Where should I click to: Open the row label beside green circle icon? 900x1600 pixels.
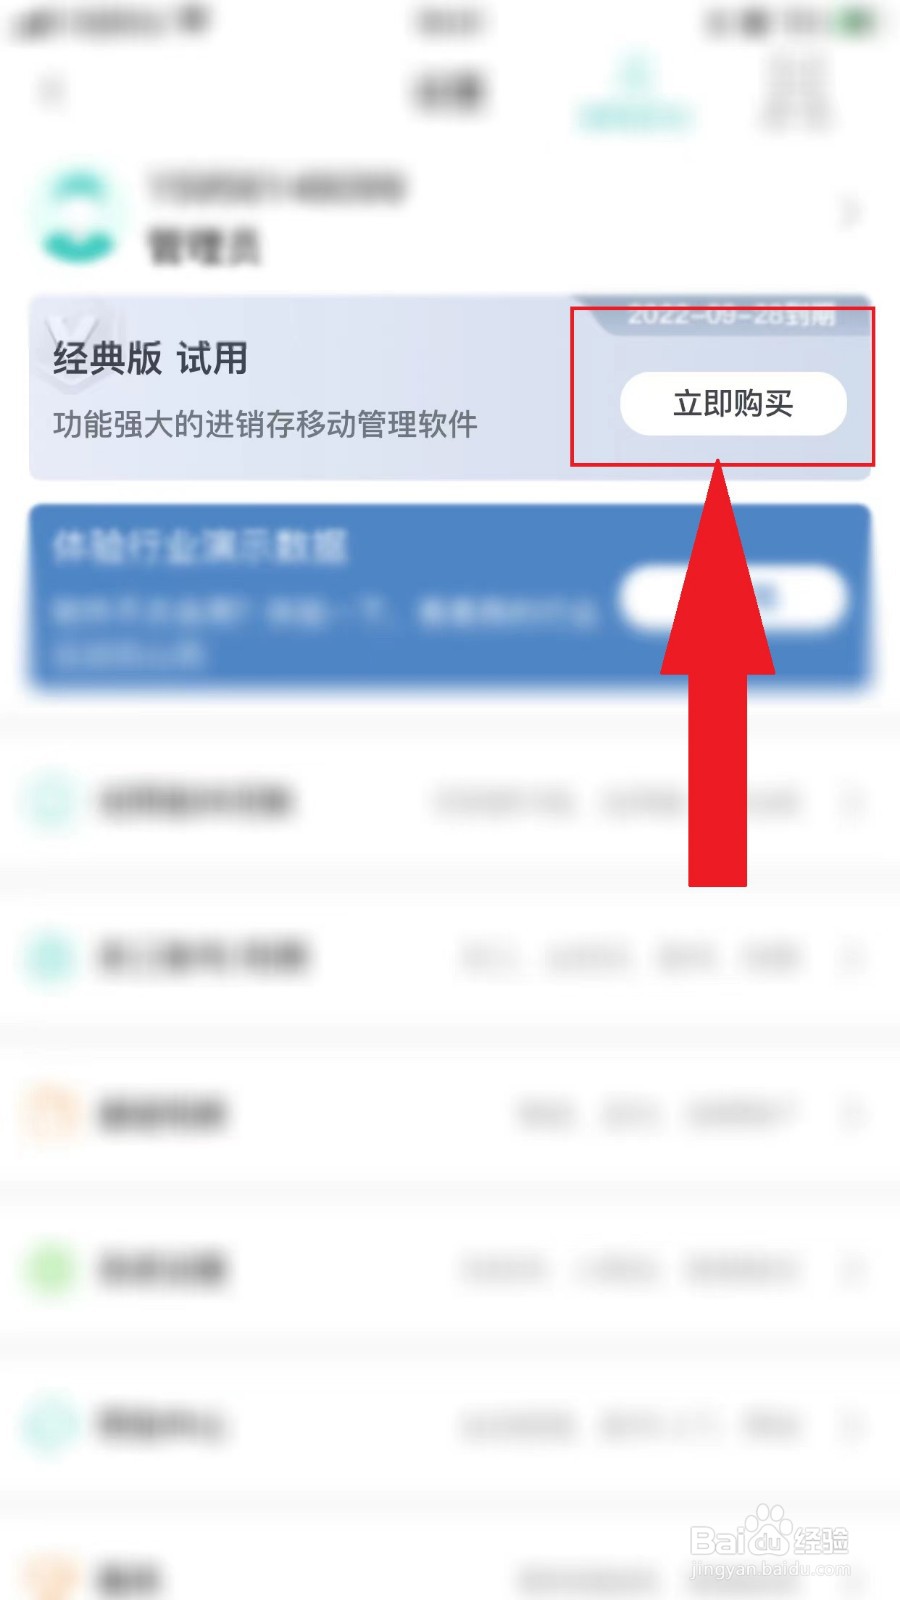coord(162,1269)
